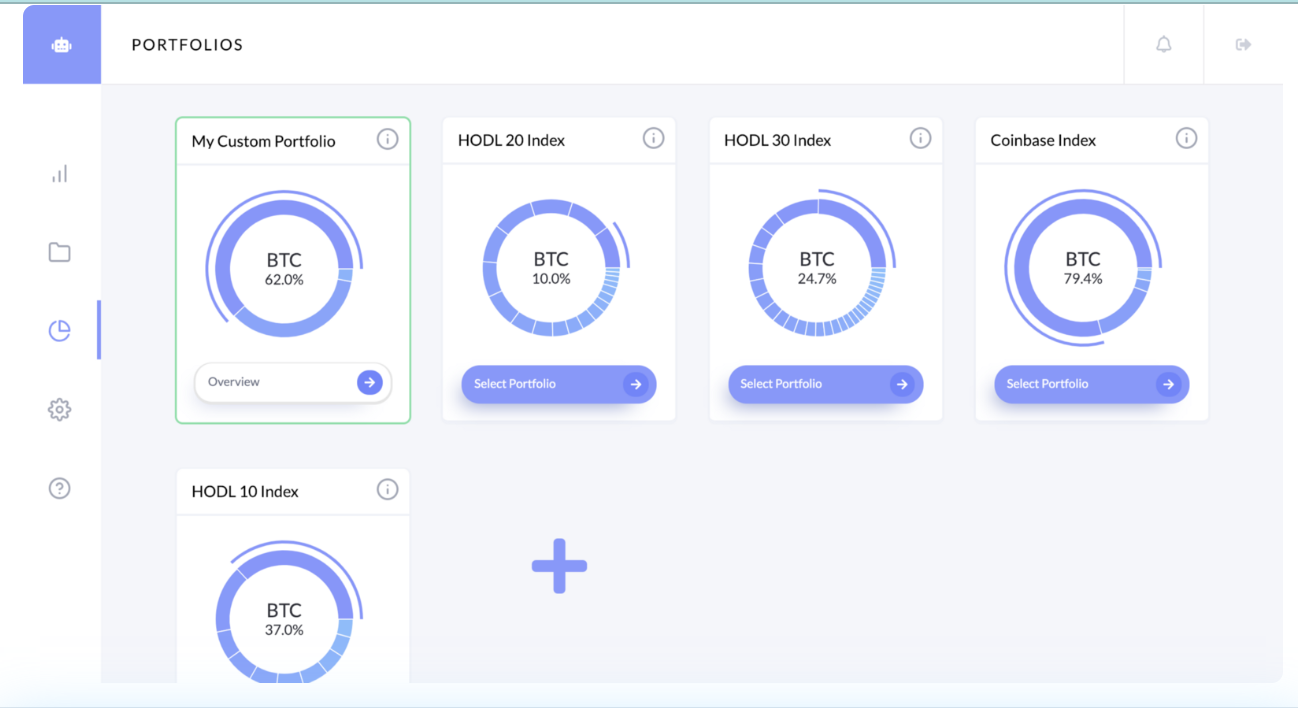
Task: Select the pie chart portfolios icon
Action: 60,331
